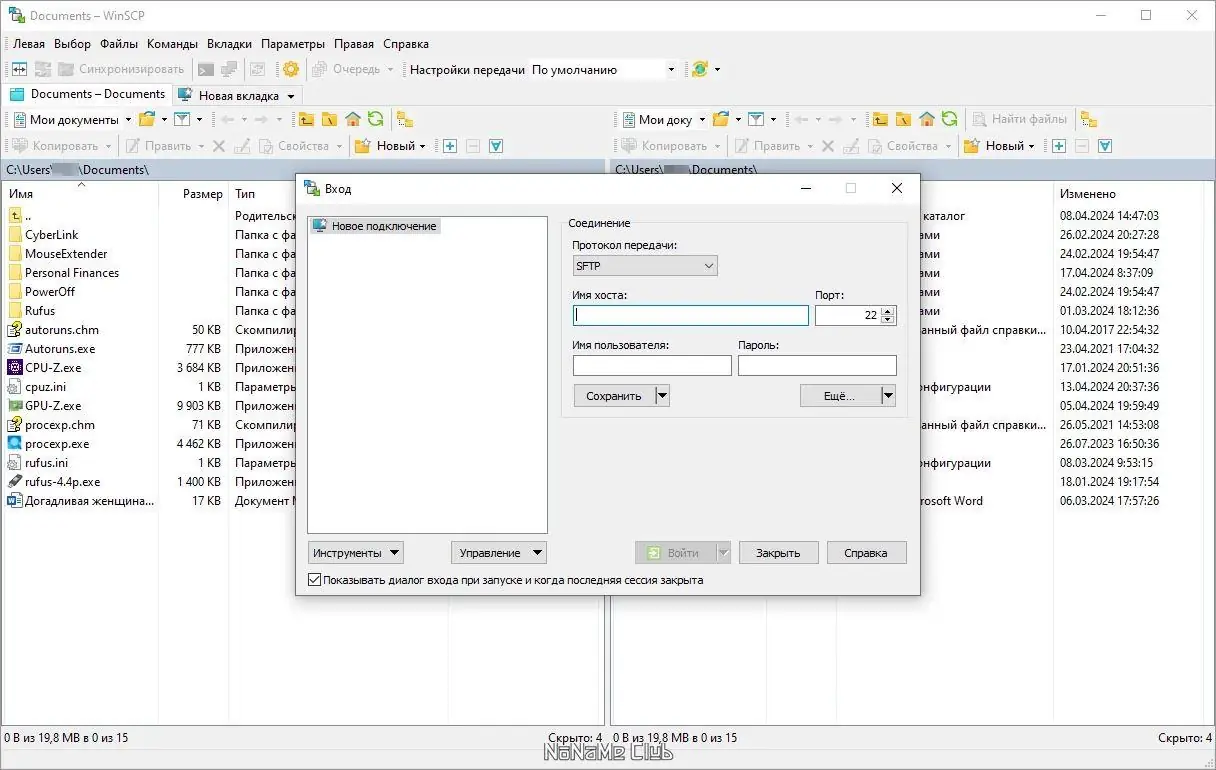Click the Пароль input field
The image size is (1216, 770).
pyautogui.click(x=817, y=366)
